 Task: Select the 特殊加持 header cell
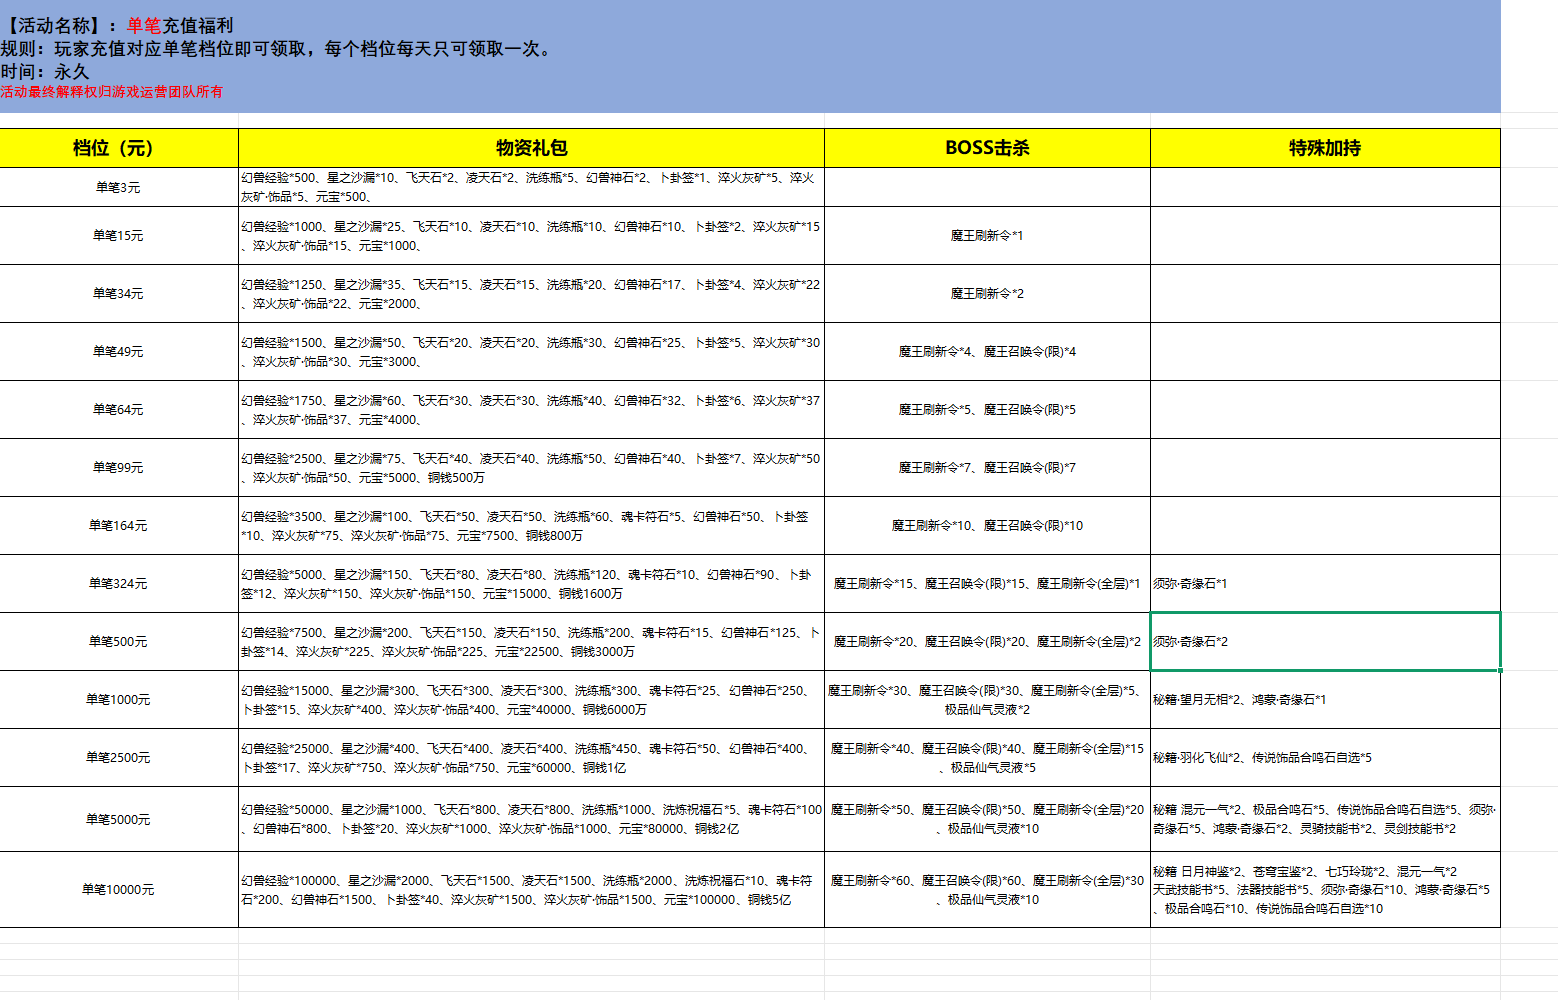coord(1325,148)
